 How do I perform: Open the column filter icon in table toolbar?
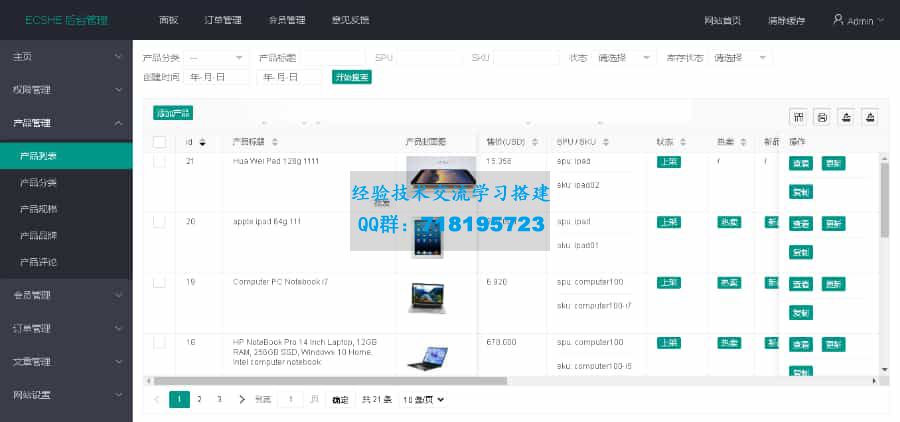pyautogui.click(x=797, y=117)
